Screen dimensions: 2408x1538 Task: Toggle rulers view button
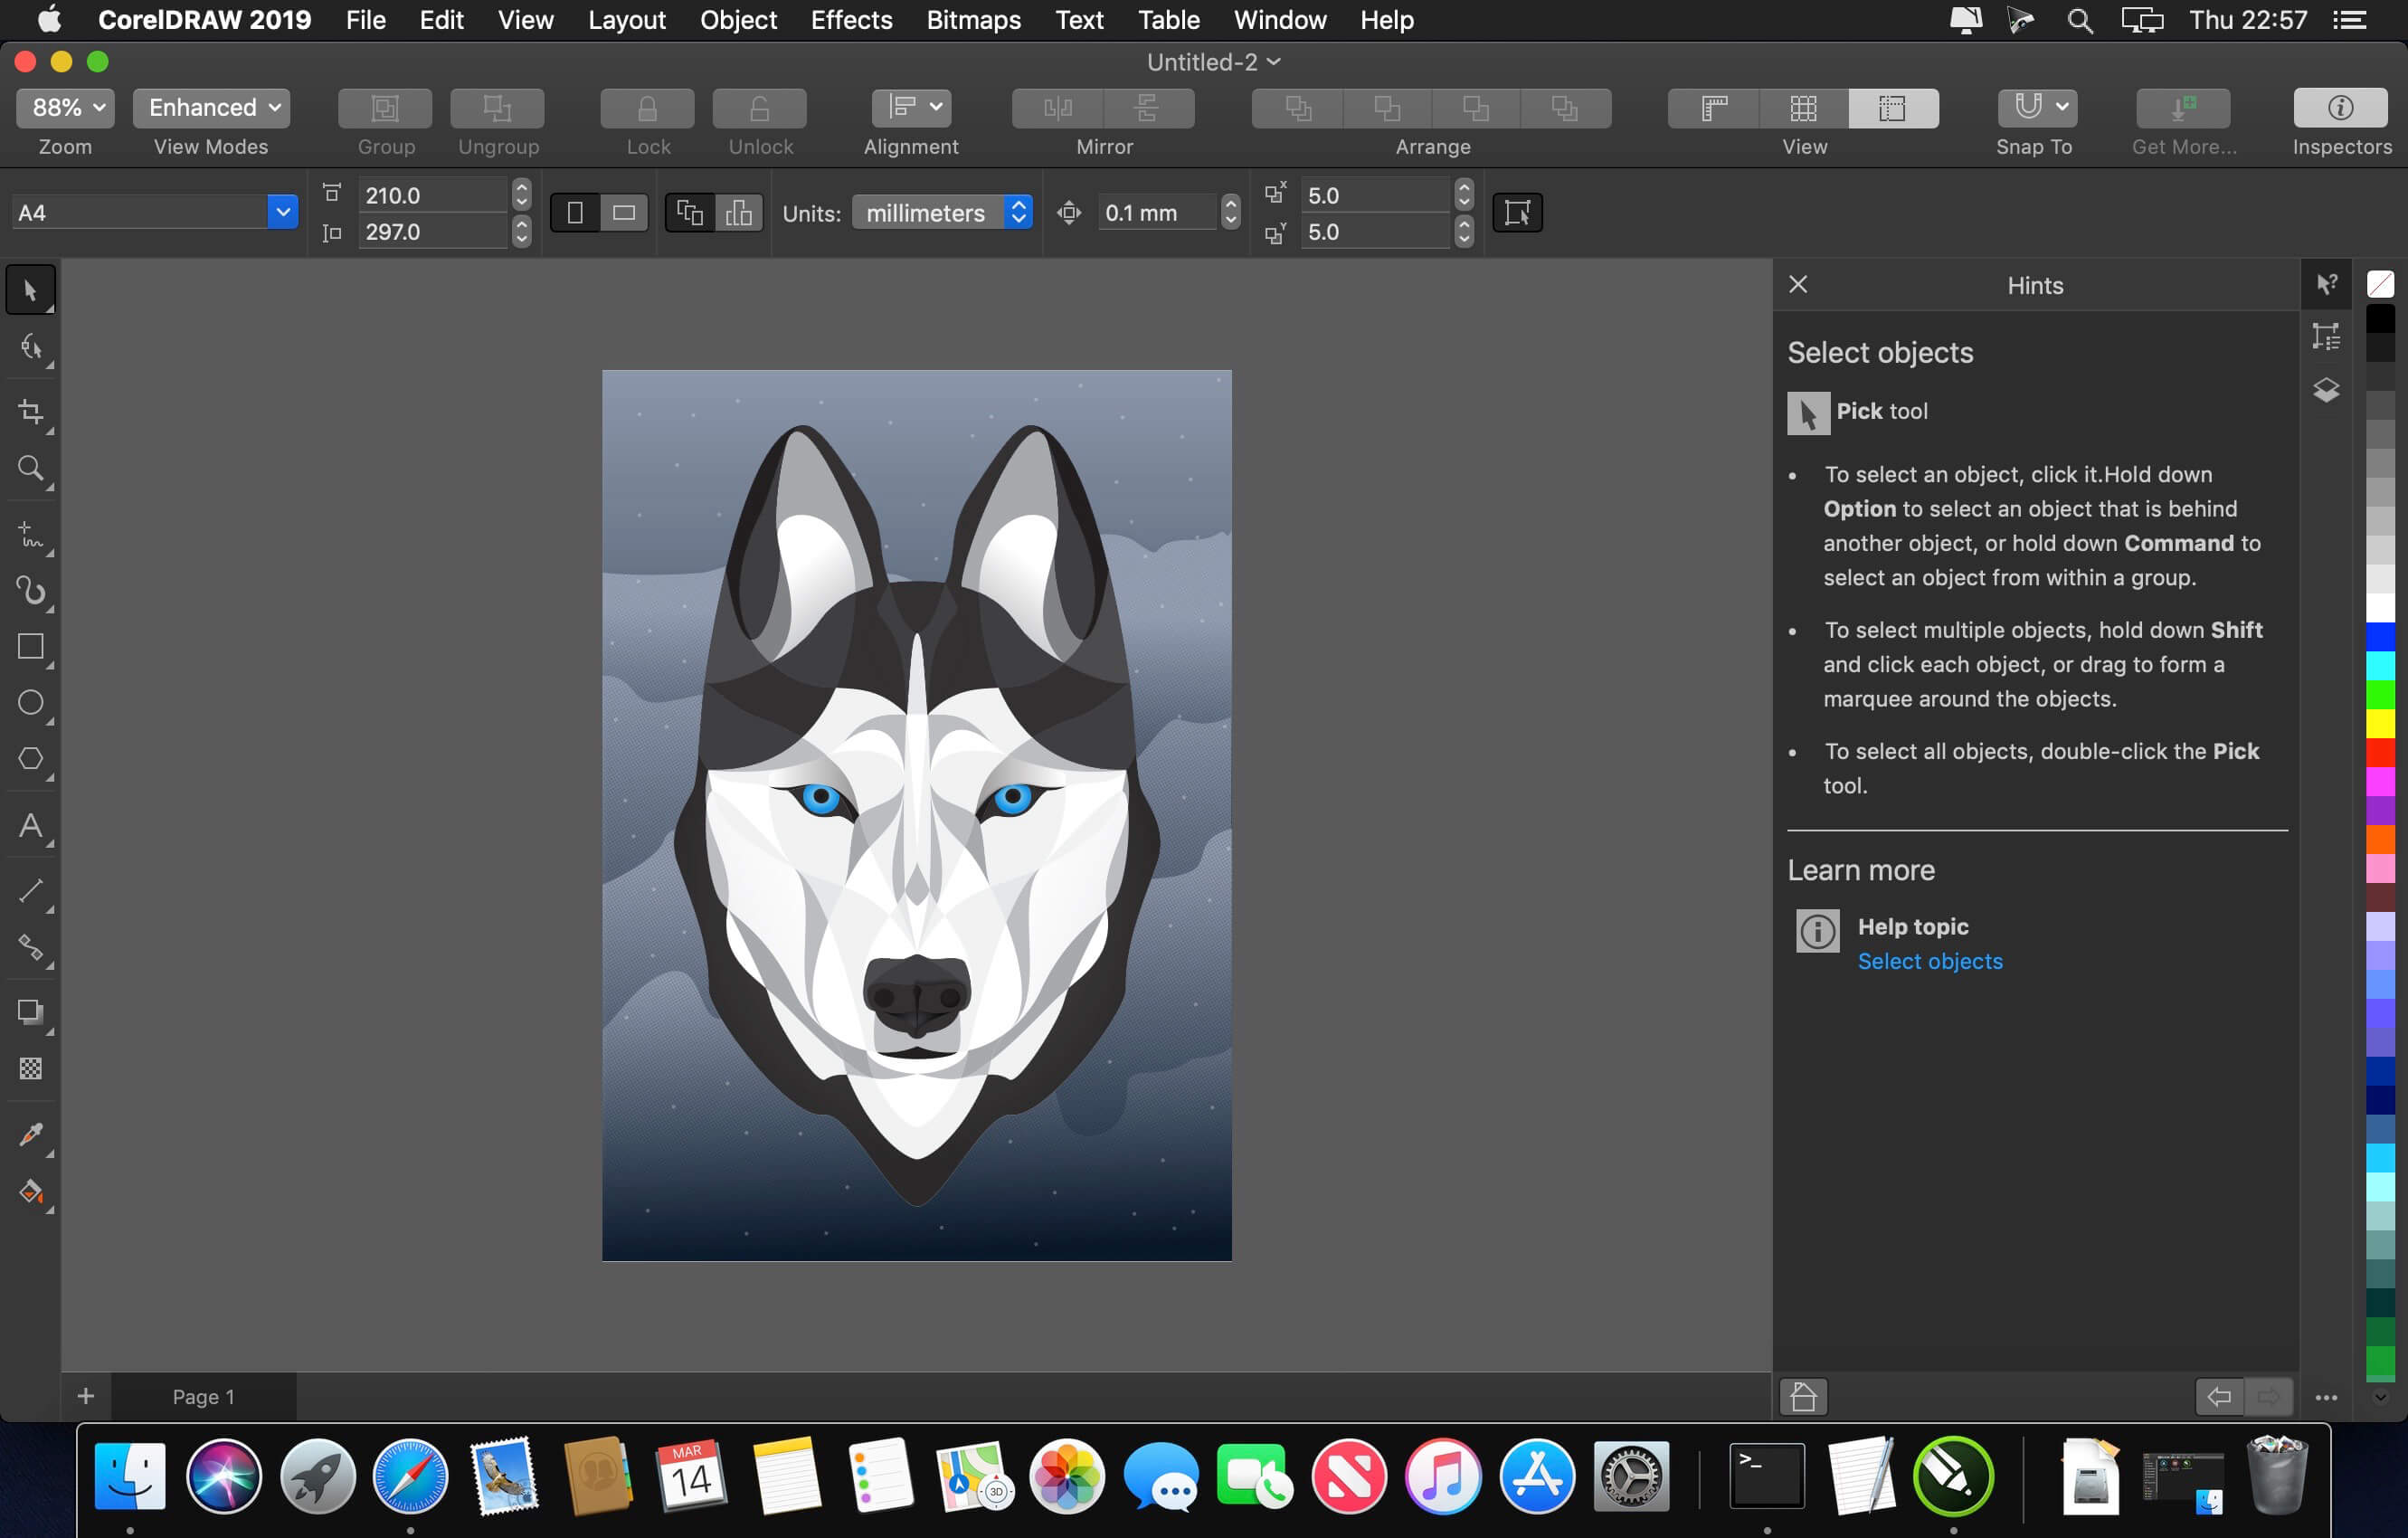(x=1714, y=108)
